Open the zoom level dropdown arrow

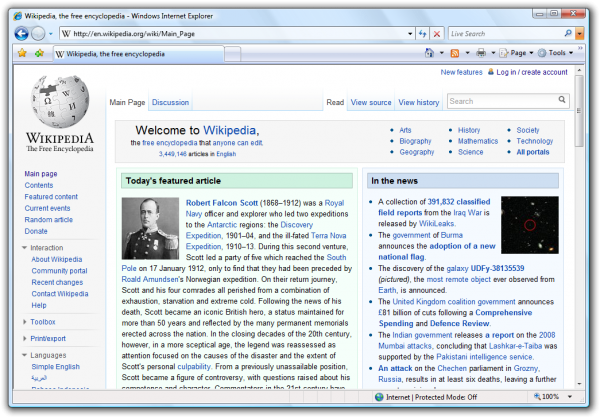point(570,397)
